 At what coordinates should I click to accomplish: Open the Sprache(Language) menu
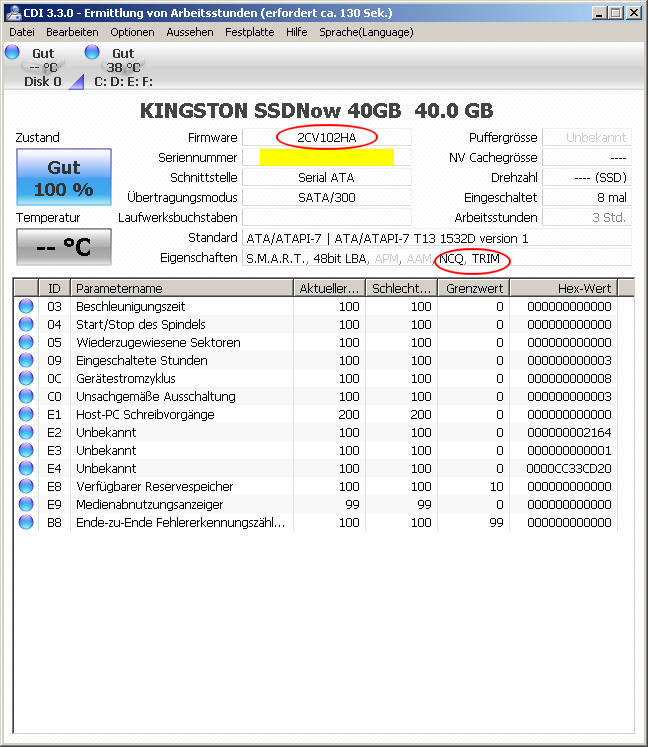pos(366,32)
